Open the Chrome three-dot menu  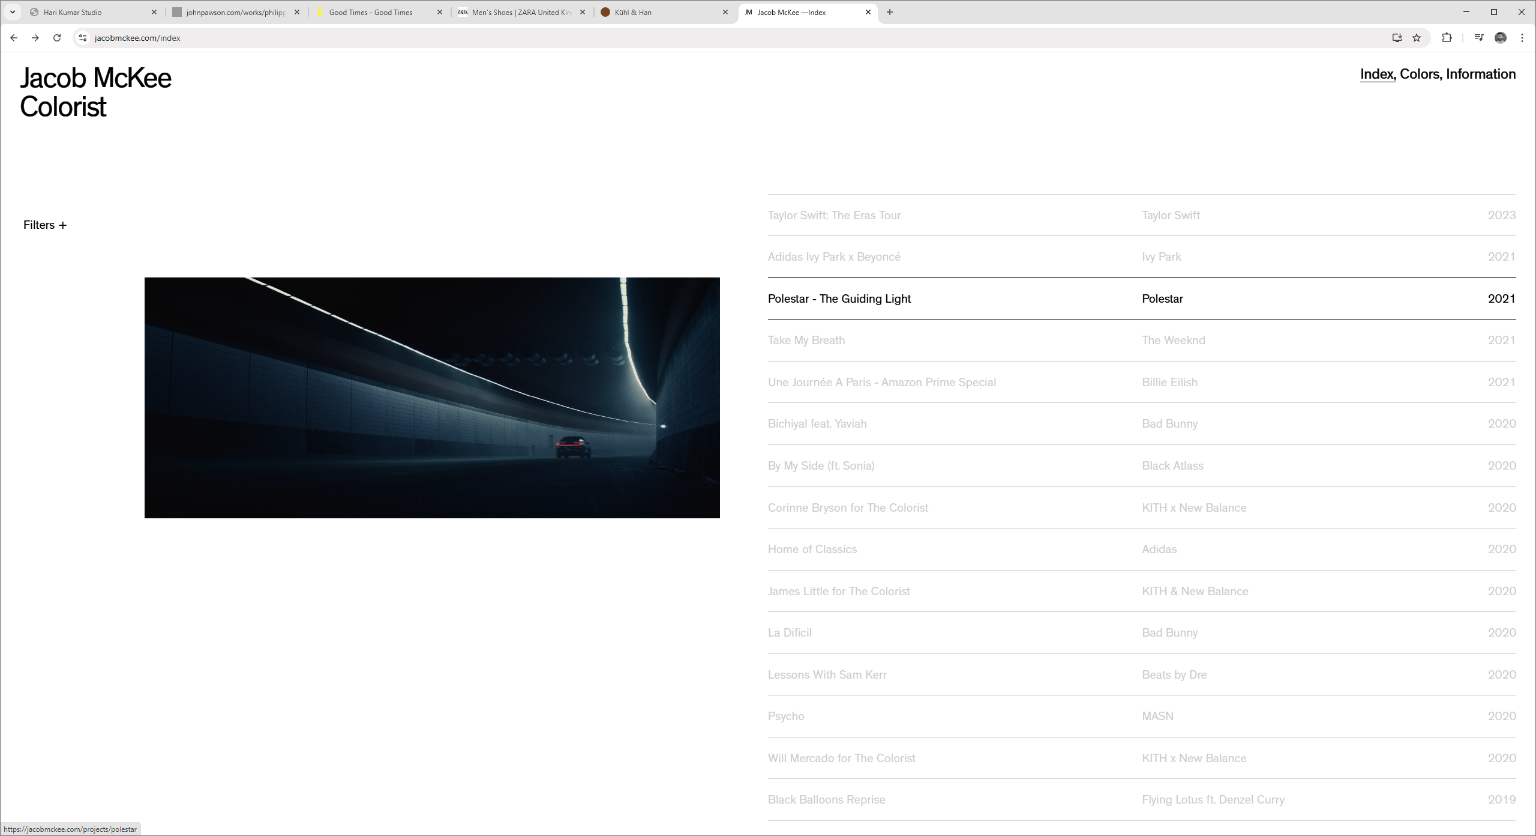(x=1522, y=38)
